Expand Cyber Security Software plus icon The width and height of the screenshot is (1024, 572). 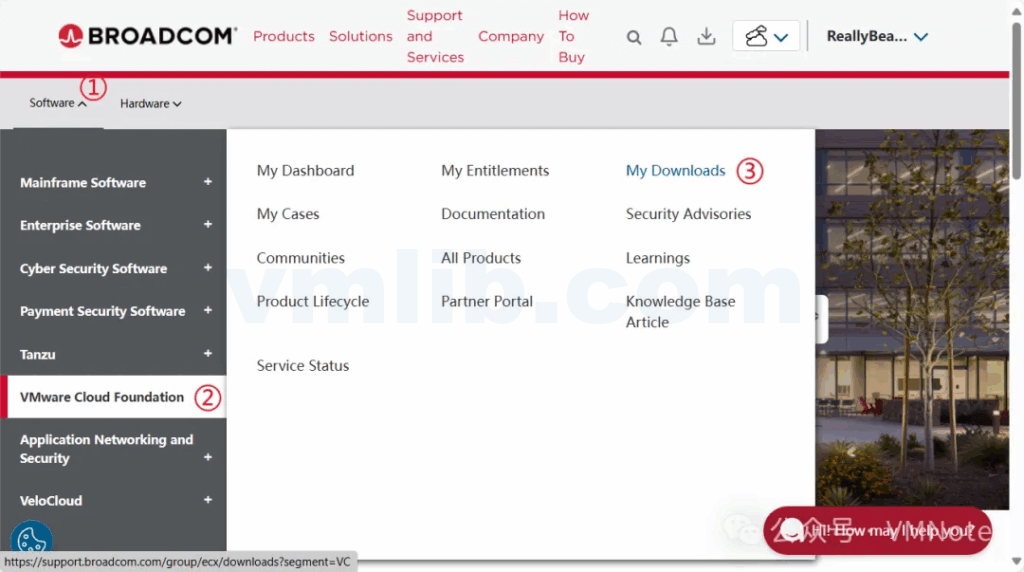point(208,268)
